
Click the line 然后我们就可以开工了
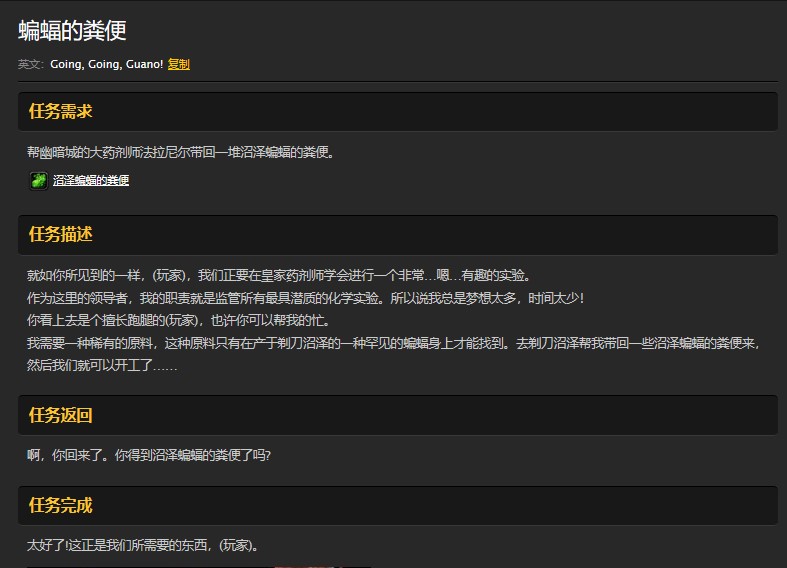pyautogui.click(x=102, y=366)
